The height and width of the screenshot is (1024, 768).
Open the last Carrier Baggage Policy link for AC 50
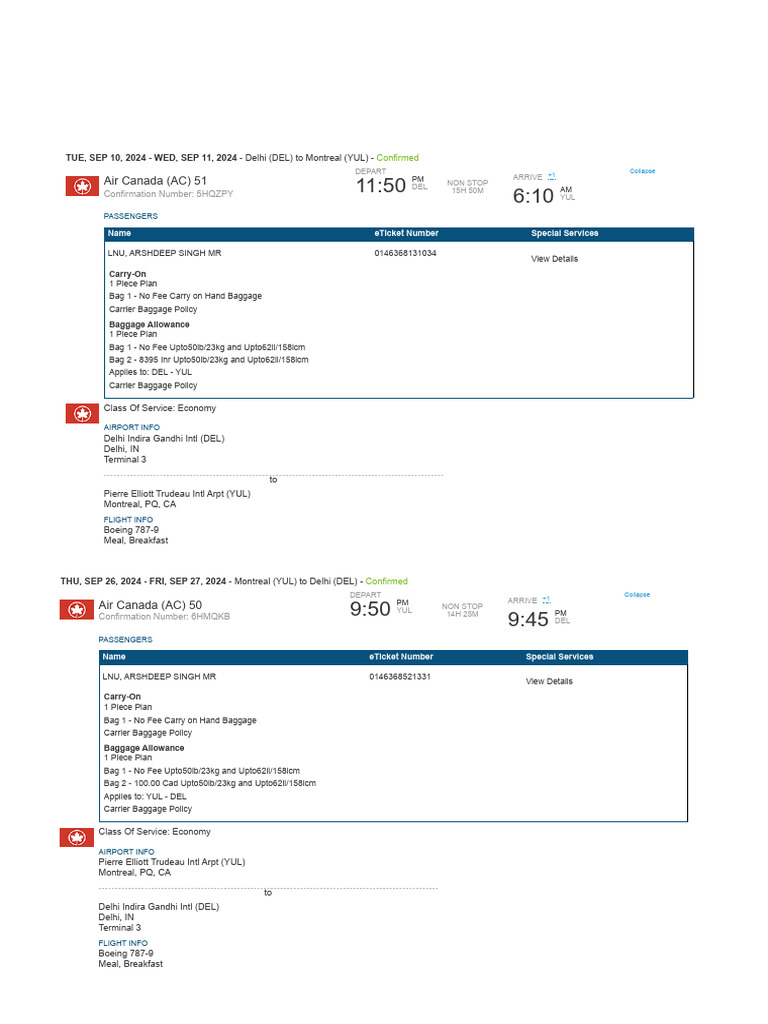pyautogui.click(x=148, y=809)
